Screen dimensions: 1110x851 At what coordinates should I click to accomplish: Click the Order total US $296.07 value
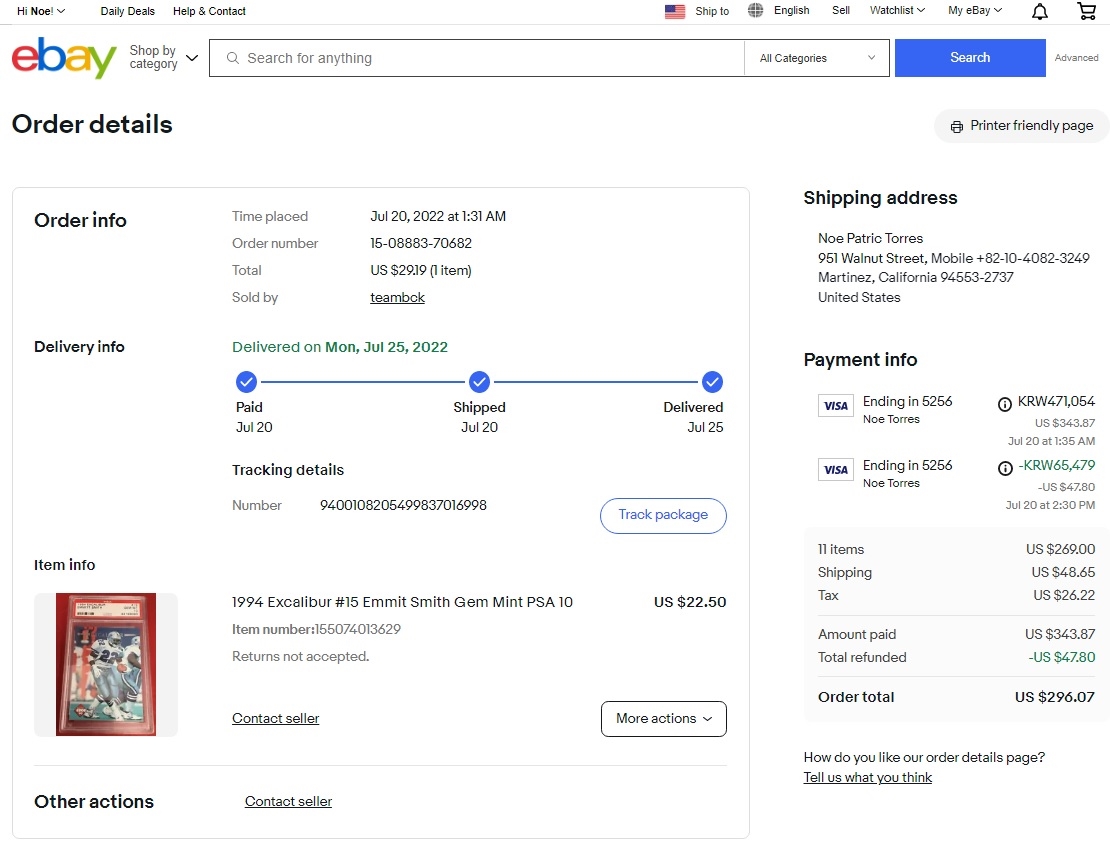1054,697
